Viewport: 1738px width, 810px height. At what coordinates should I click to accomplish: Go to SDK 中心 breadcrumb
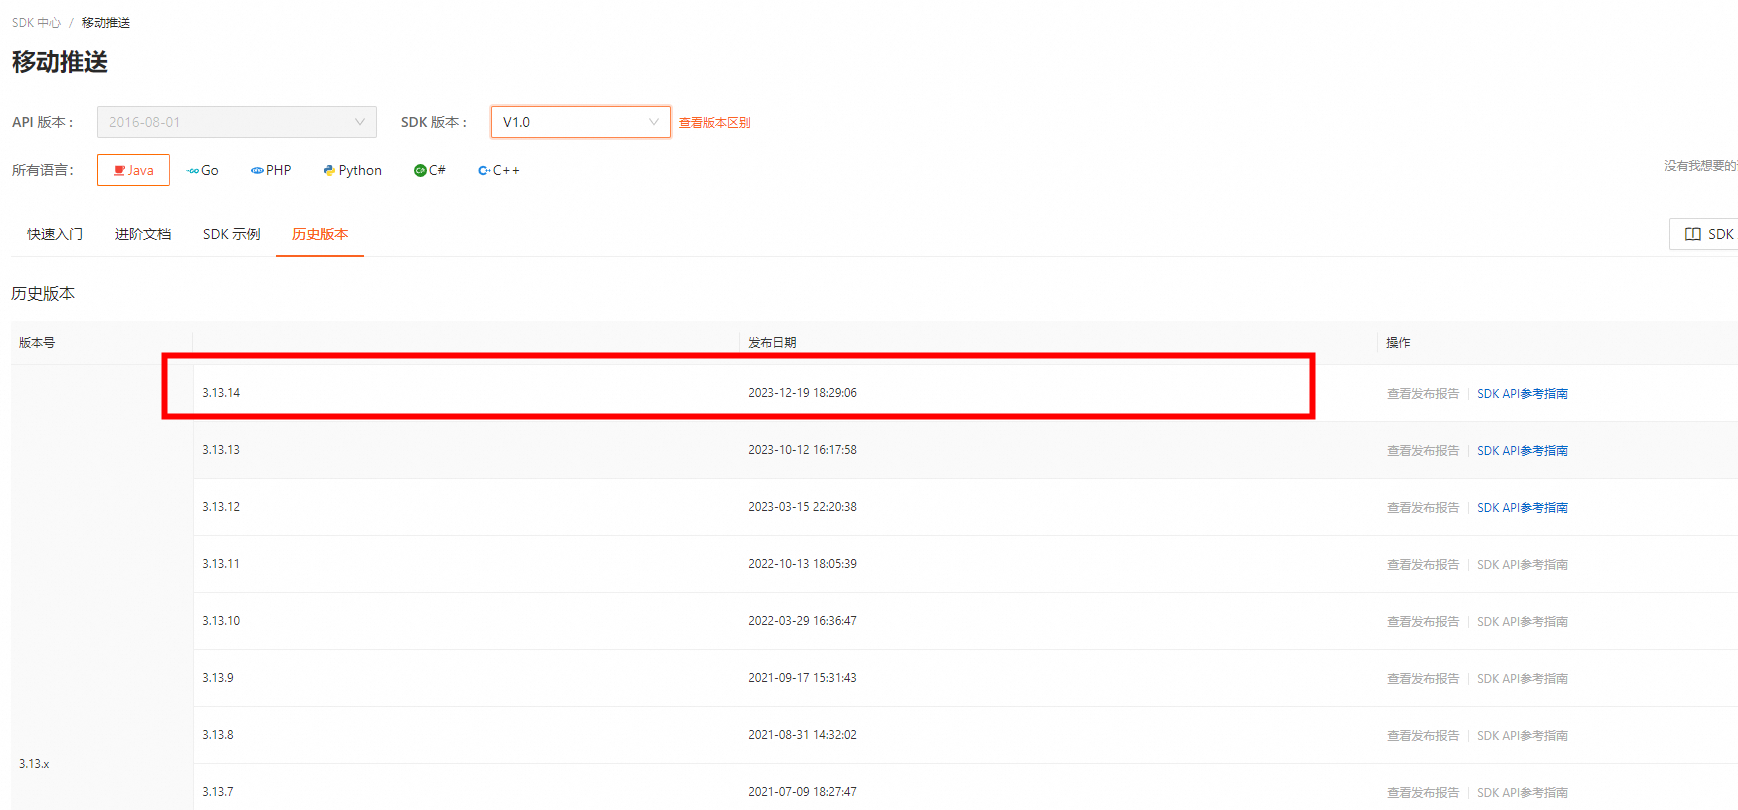click(x=36, y=23)
